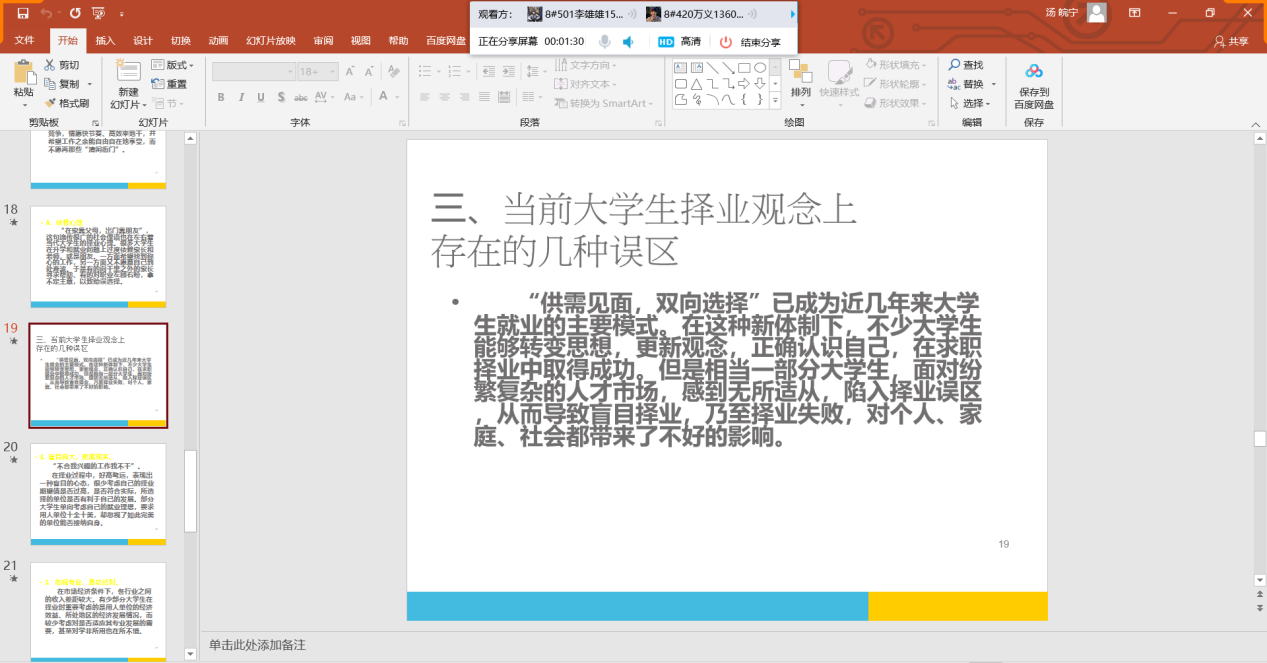Click the Find magnifier icon
The width and height of the screenshot is (1267, 663).
[955, 65]
